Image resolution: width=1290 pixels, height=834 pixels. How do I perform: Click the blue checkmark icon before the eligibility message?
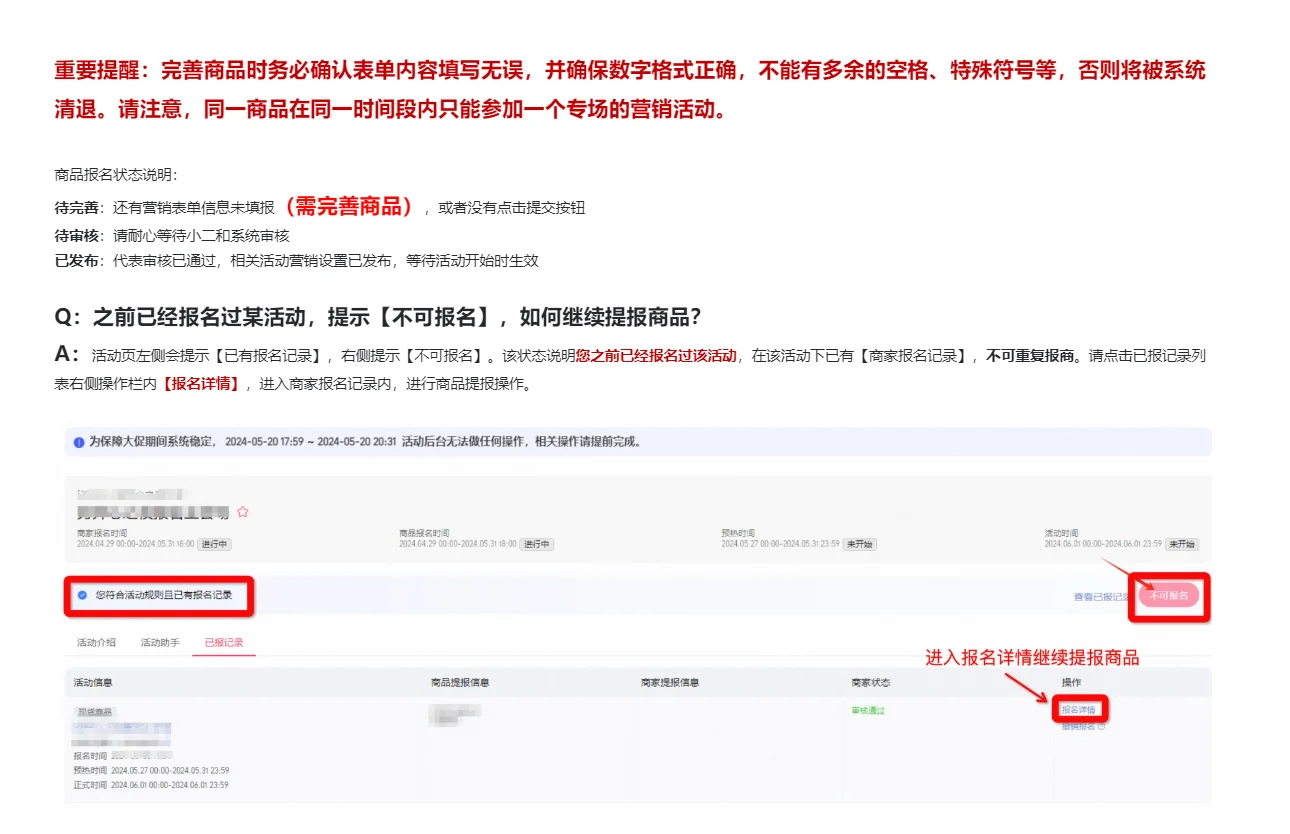[x=81, y=596]
